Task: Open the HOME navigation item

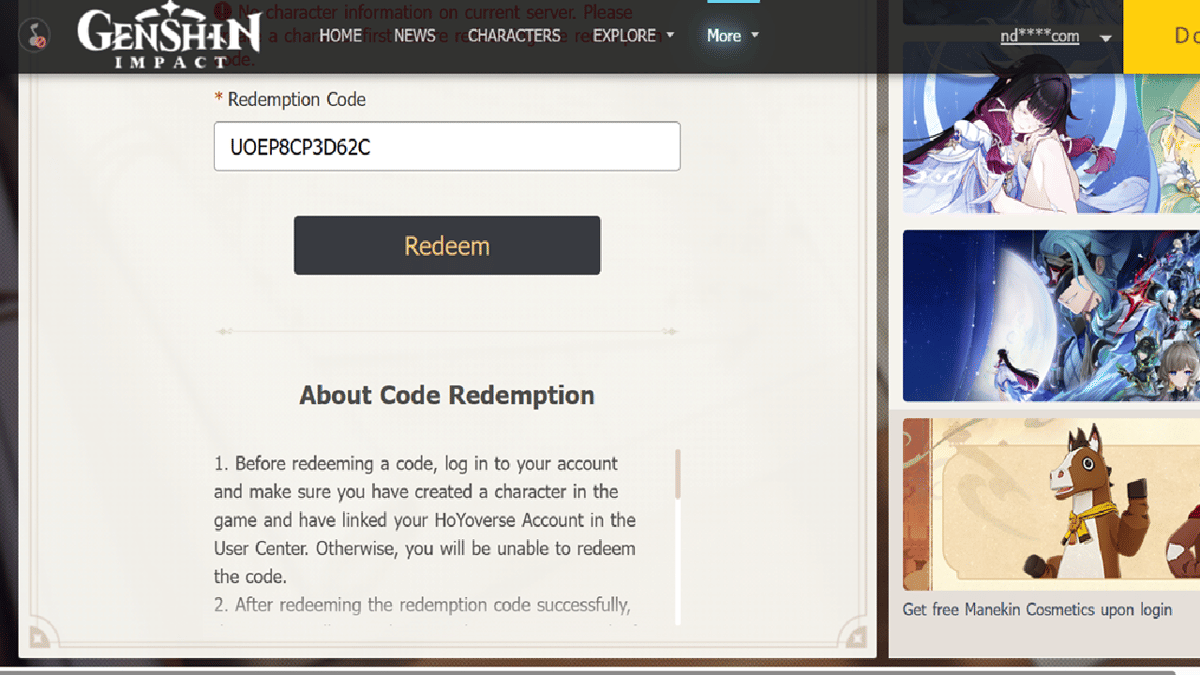Action: point(340,35)
